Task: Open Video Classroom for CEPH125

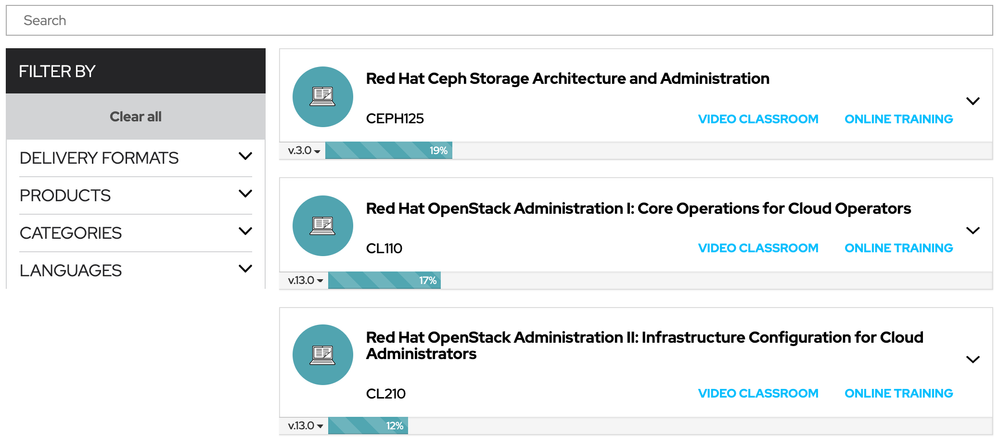Action: tap(757, 119)
